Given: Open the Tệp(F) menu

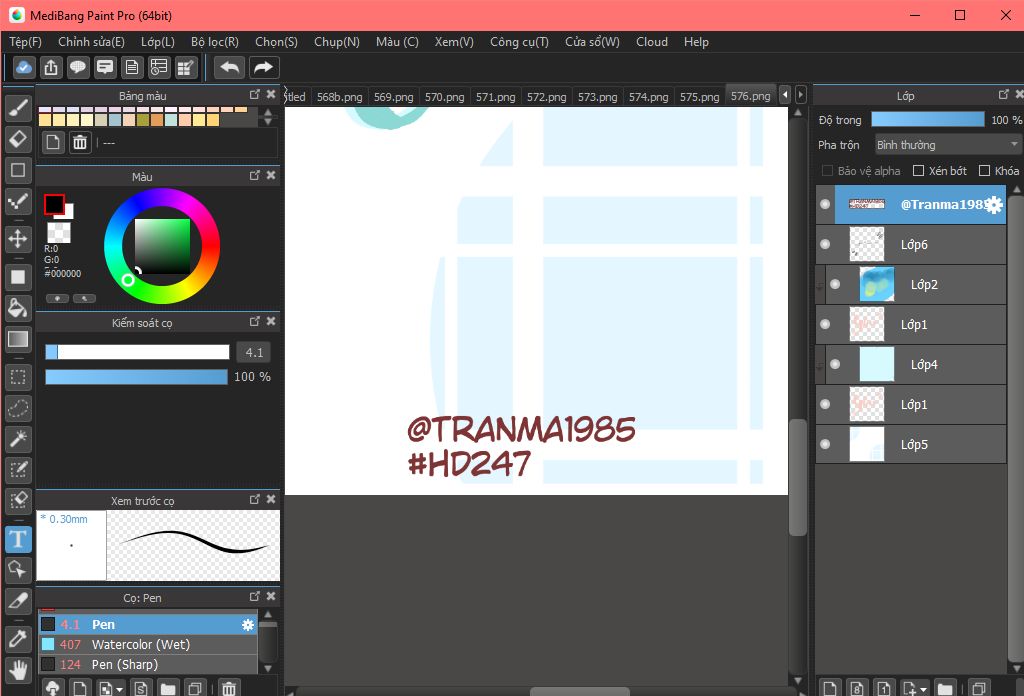Looking at the screenshot, I should point(25,42).
